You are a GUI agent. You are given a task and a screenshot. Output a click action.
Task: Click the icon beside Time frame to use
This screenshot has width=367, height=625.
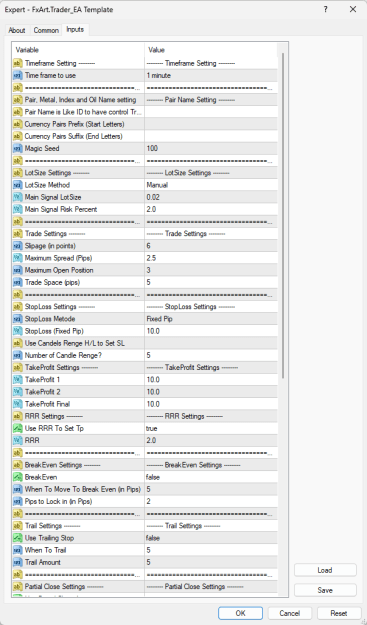tap(18, 75)
